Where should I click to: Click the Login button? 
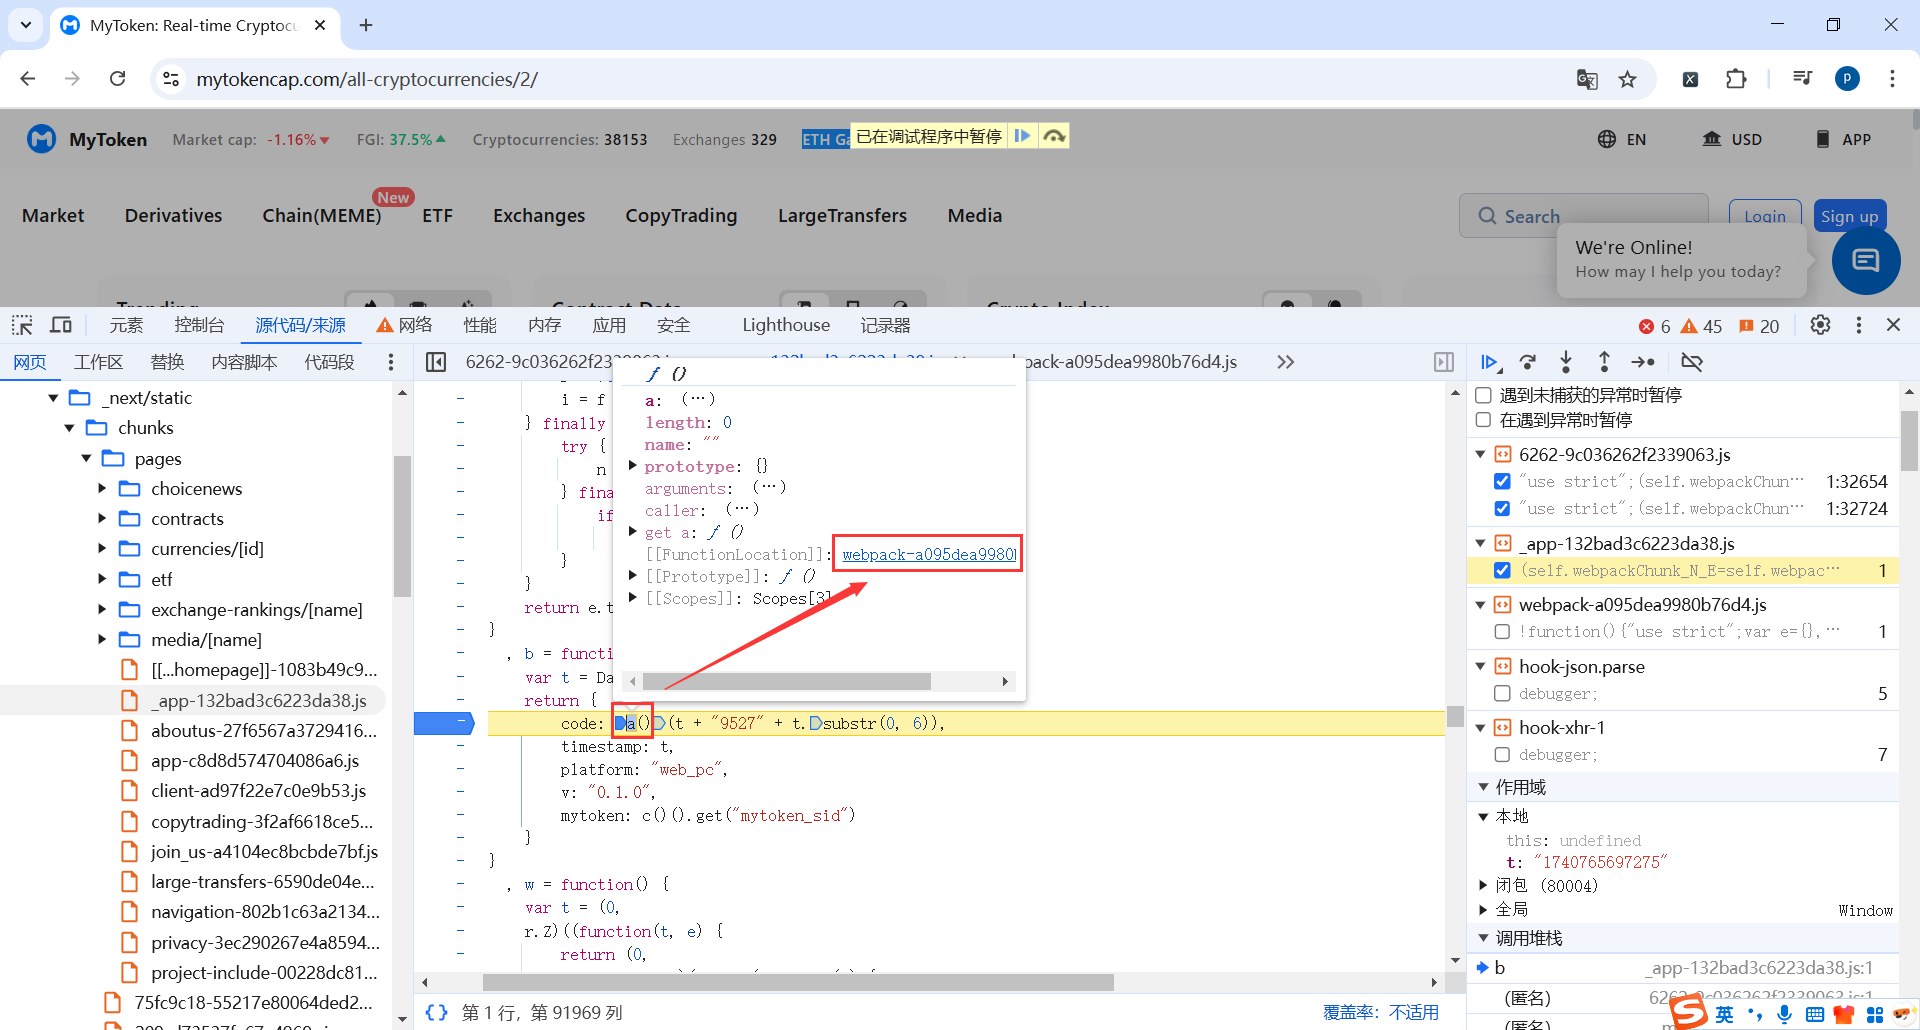point(1765,216)
